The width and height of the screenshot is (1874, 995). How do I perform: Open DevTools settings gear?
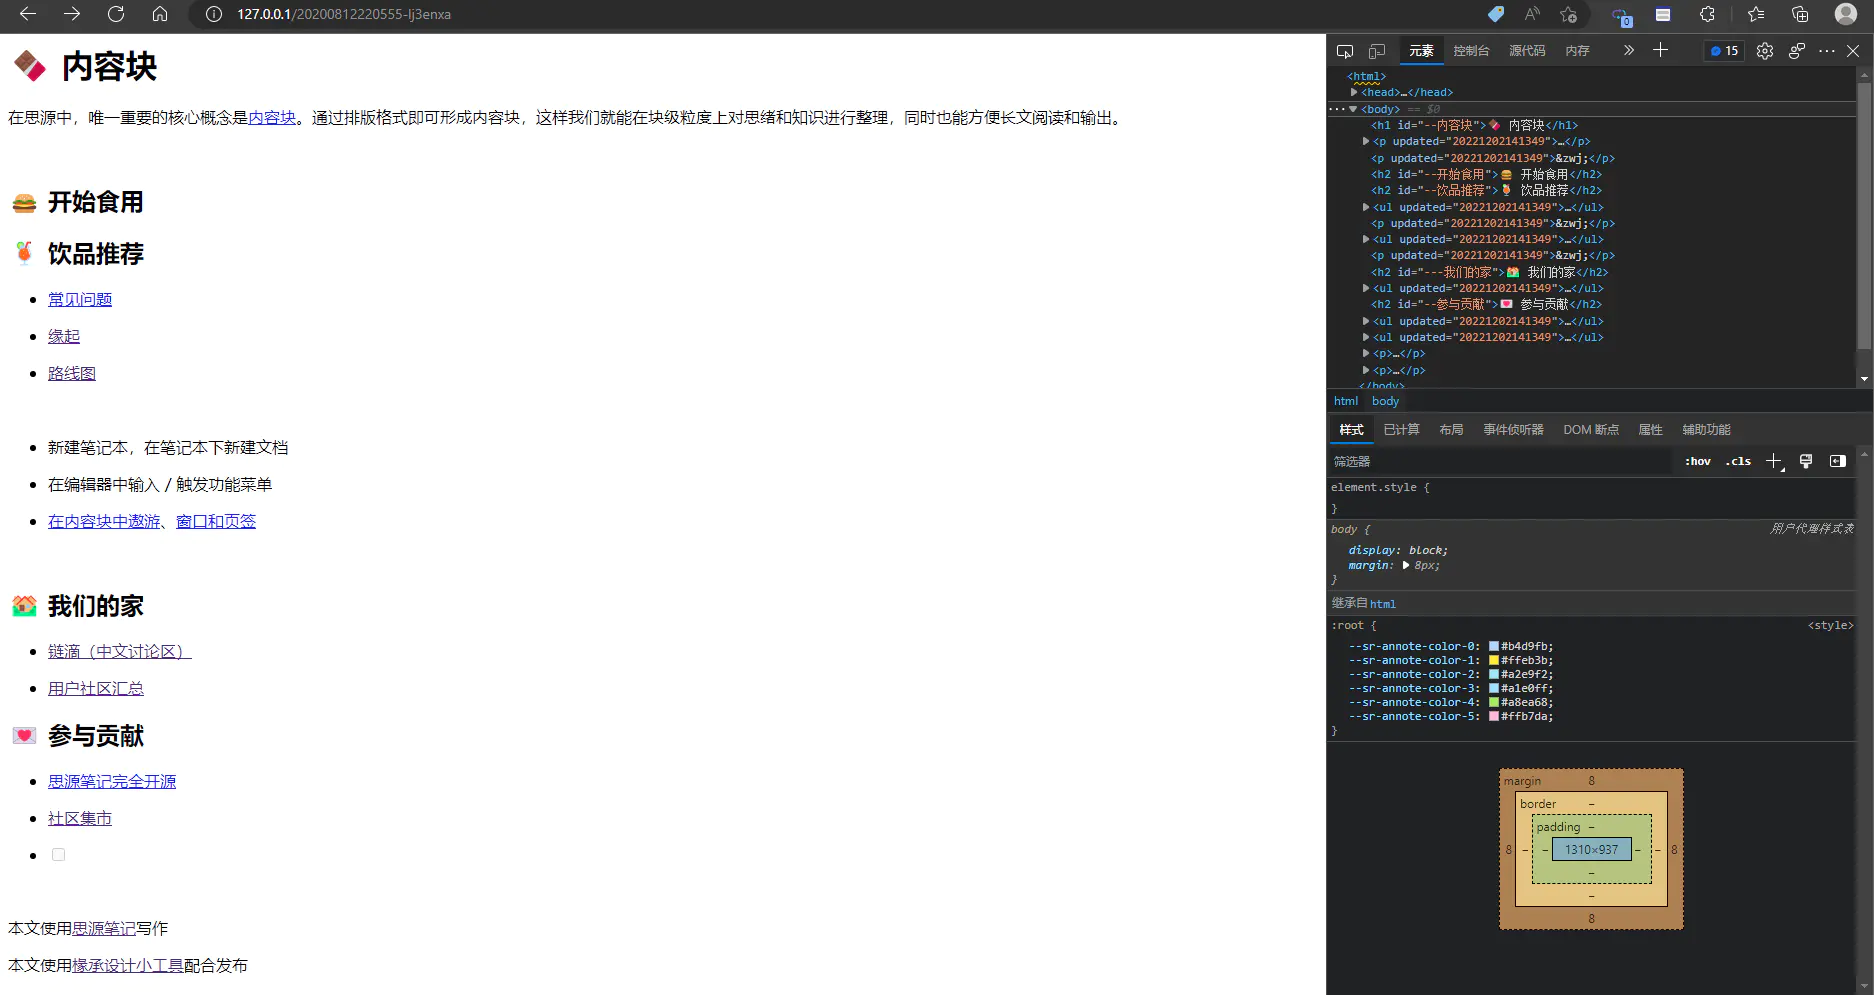pyautogui.click(x=1765, y=51)
